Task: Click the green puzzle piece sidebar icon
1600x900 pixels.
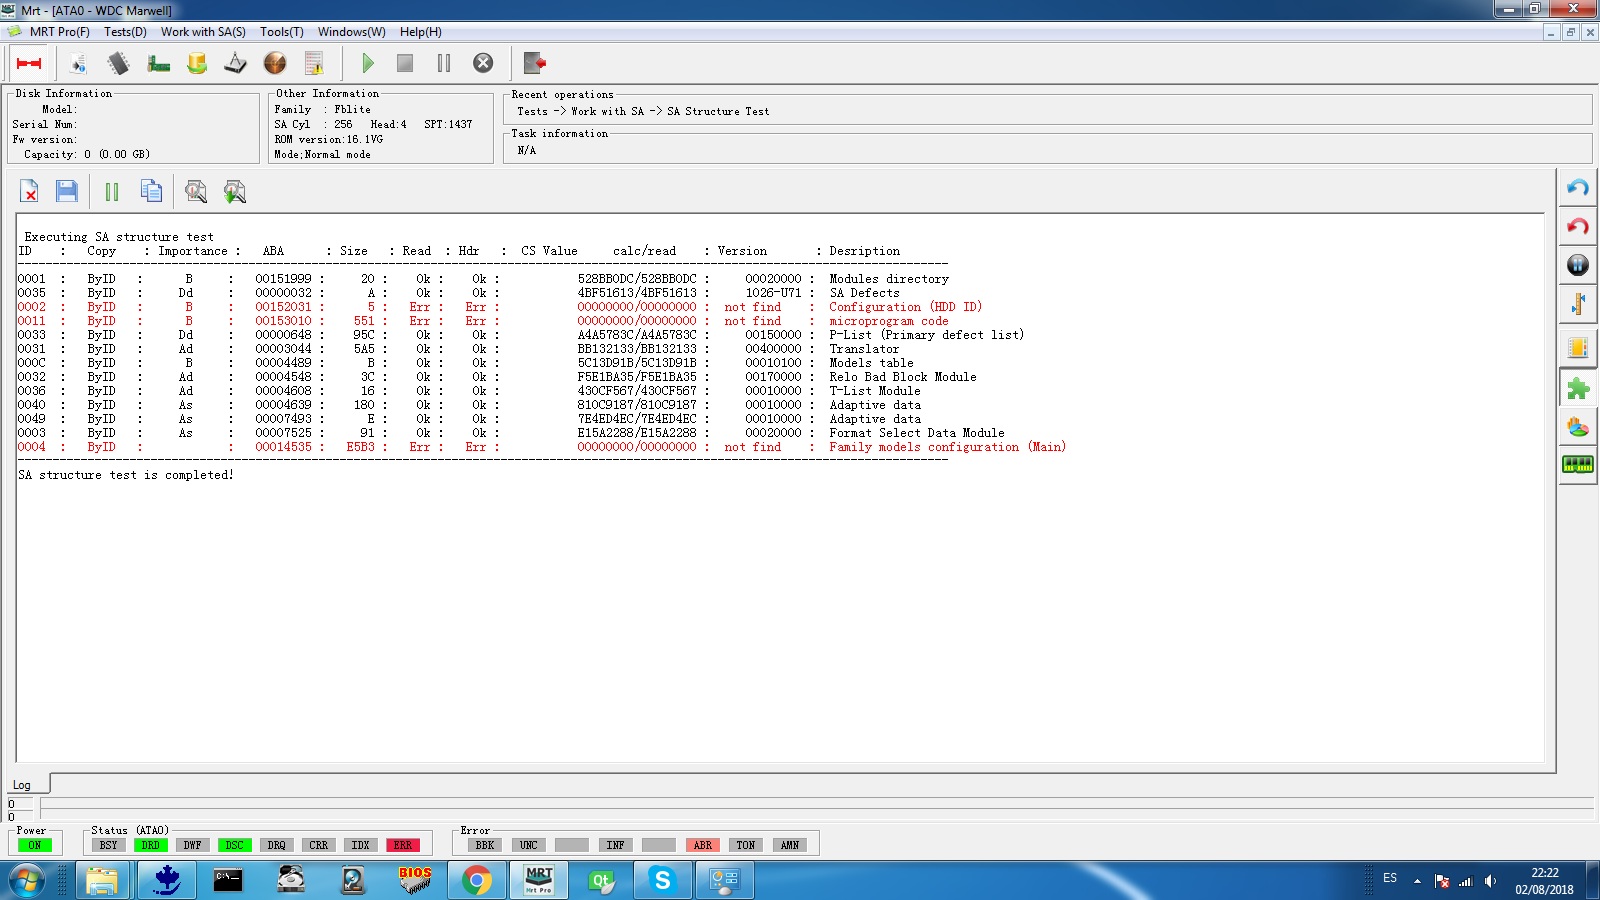Action: (x=1578, y=388)
